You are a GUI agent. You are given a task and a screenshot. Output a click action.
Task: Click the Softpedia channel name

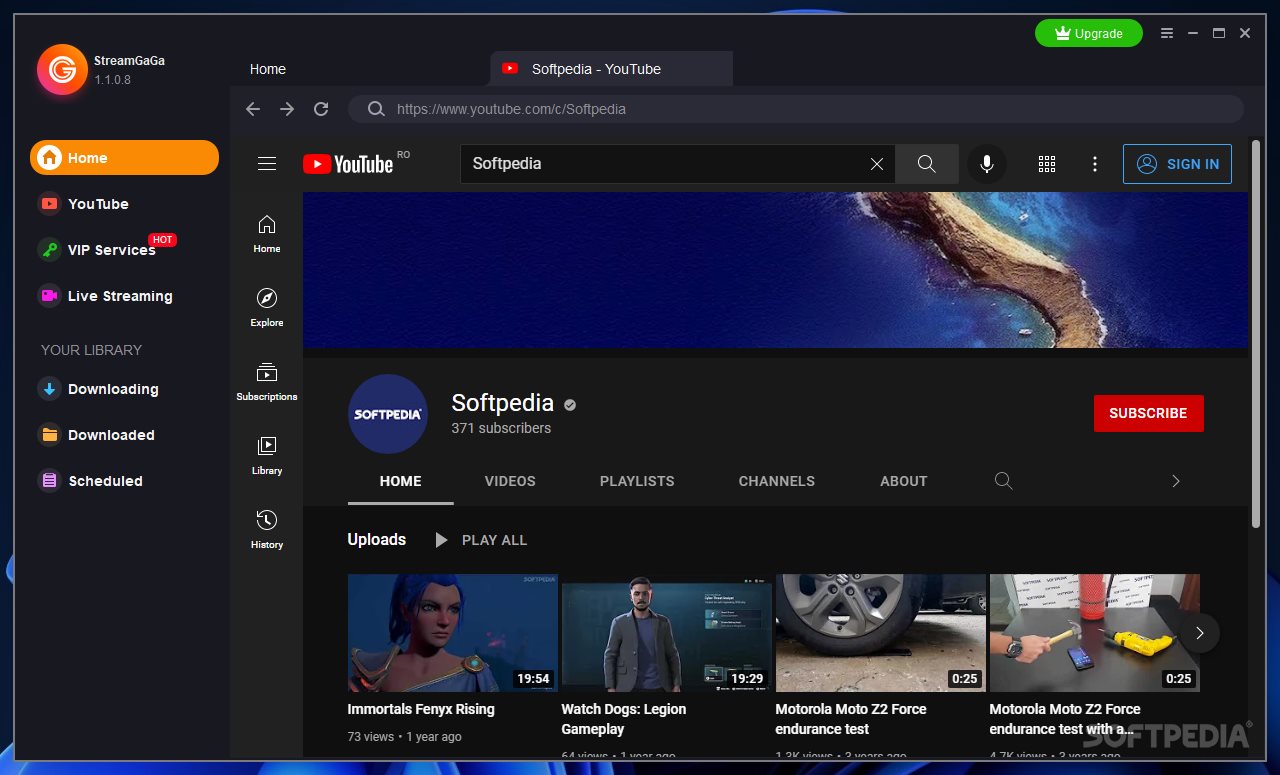(503, 403)
